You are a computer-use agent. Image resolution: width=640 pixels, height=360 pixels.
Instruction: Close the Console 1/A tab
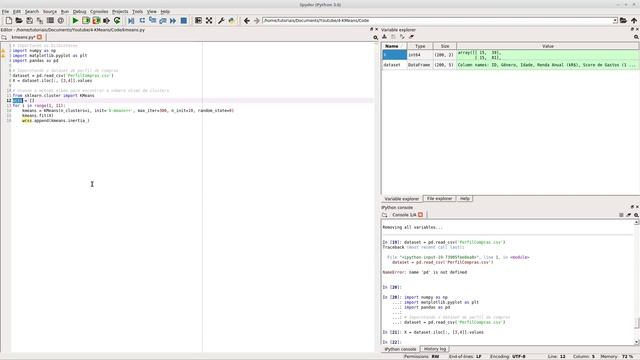[x=420, y=215]
